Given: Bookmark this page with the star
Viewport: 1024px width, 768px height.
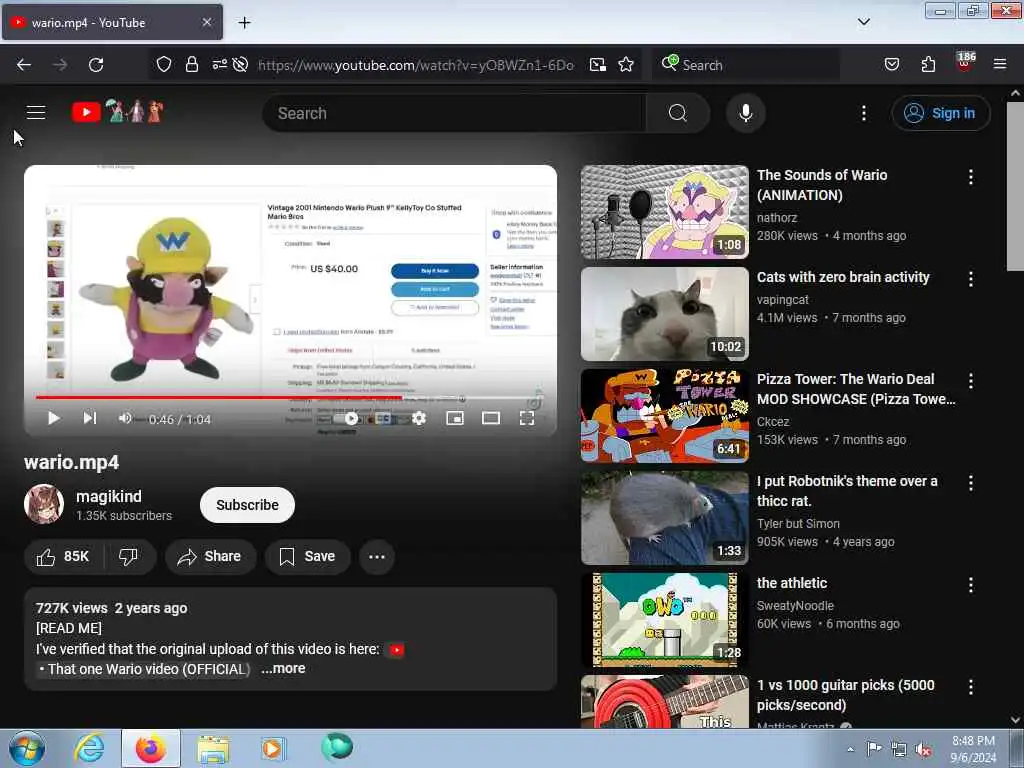Looking at the screenshot, I should coord(626,65).
